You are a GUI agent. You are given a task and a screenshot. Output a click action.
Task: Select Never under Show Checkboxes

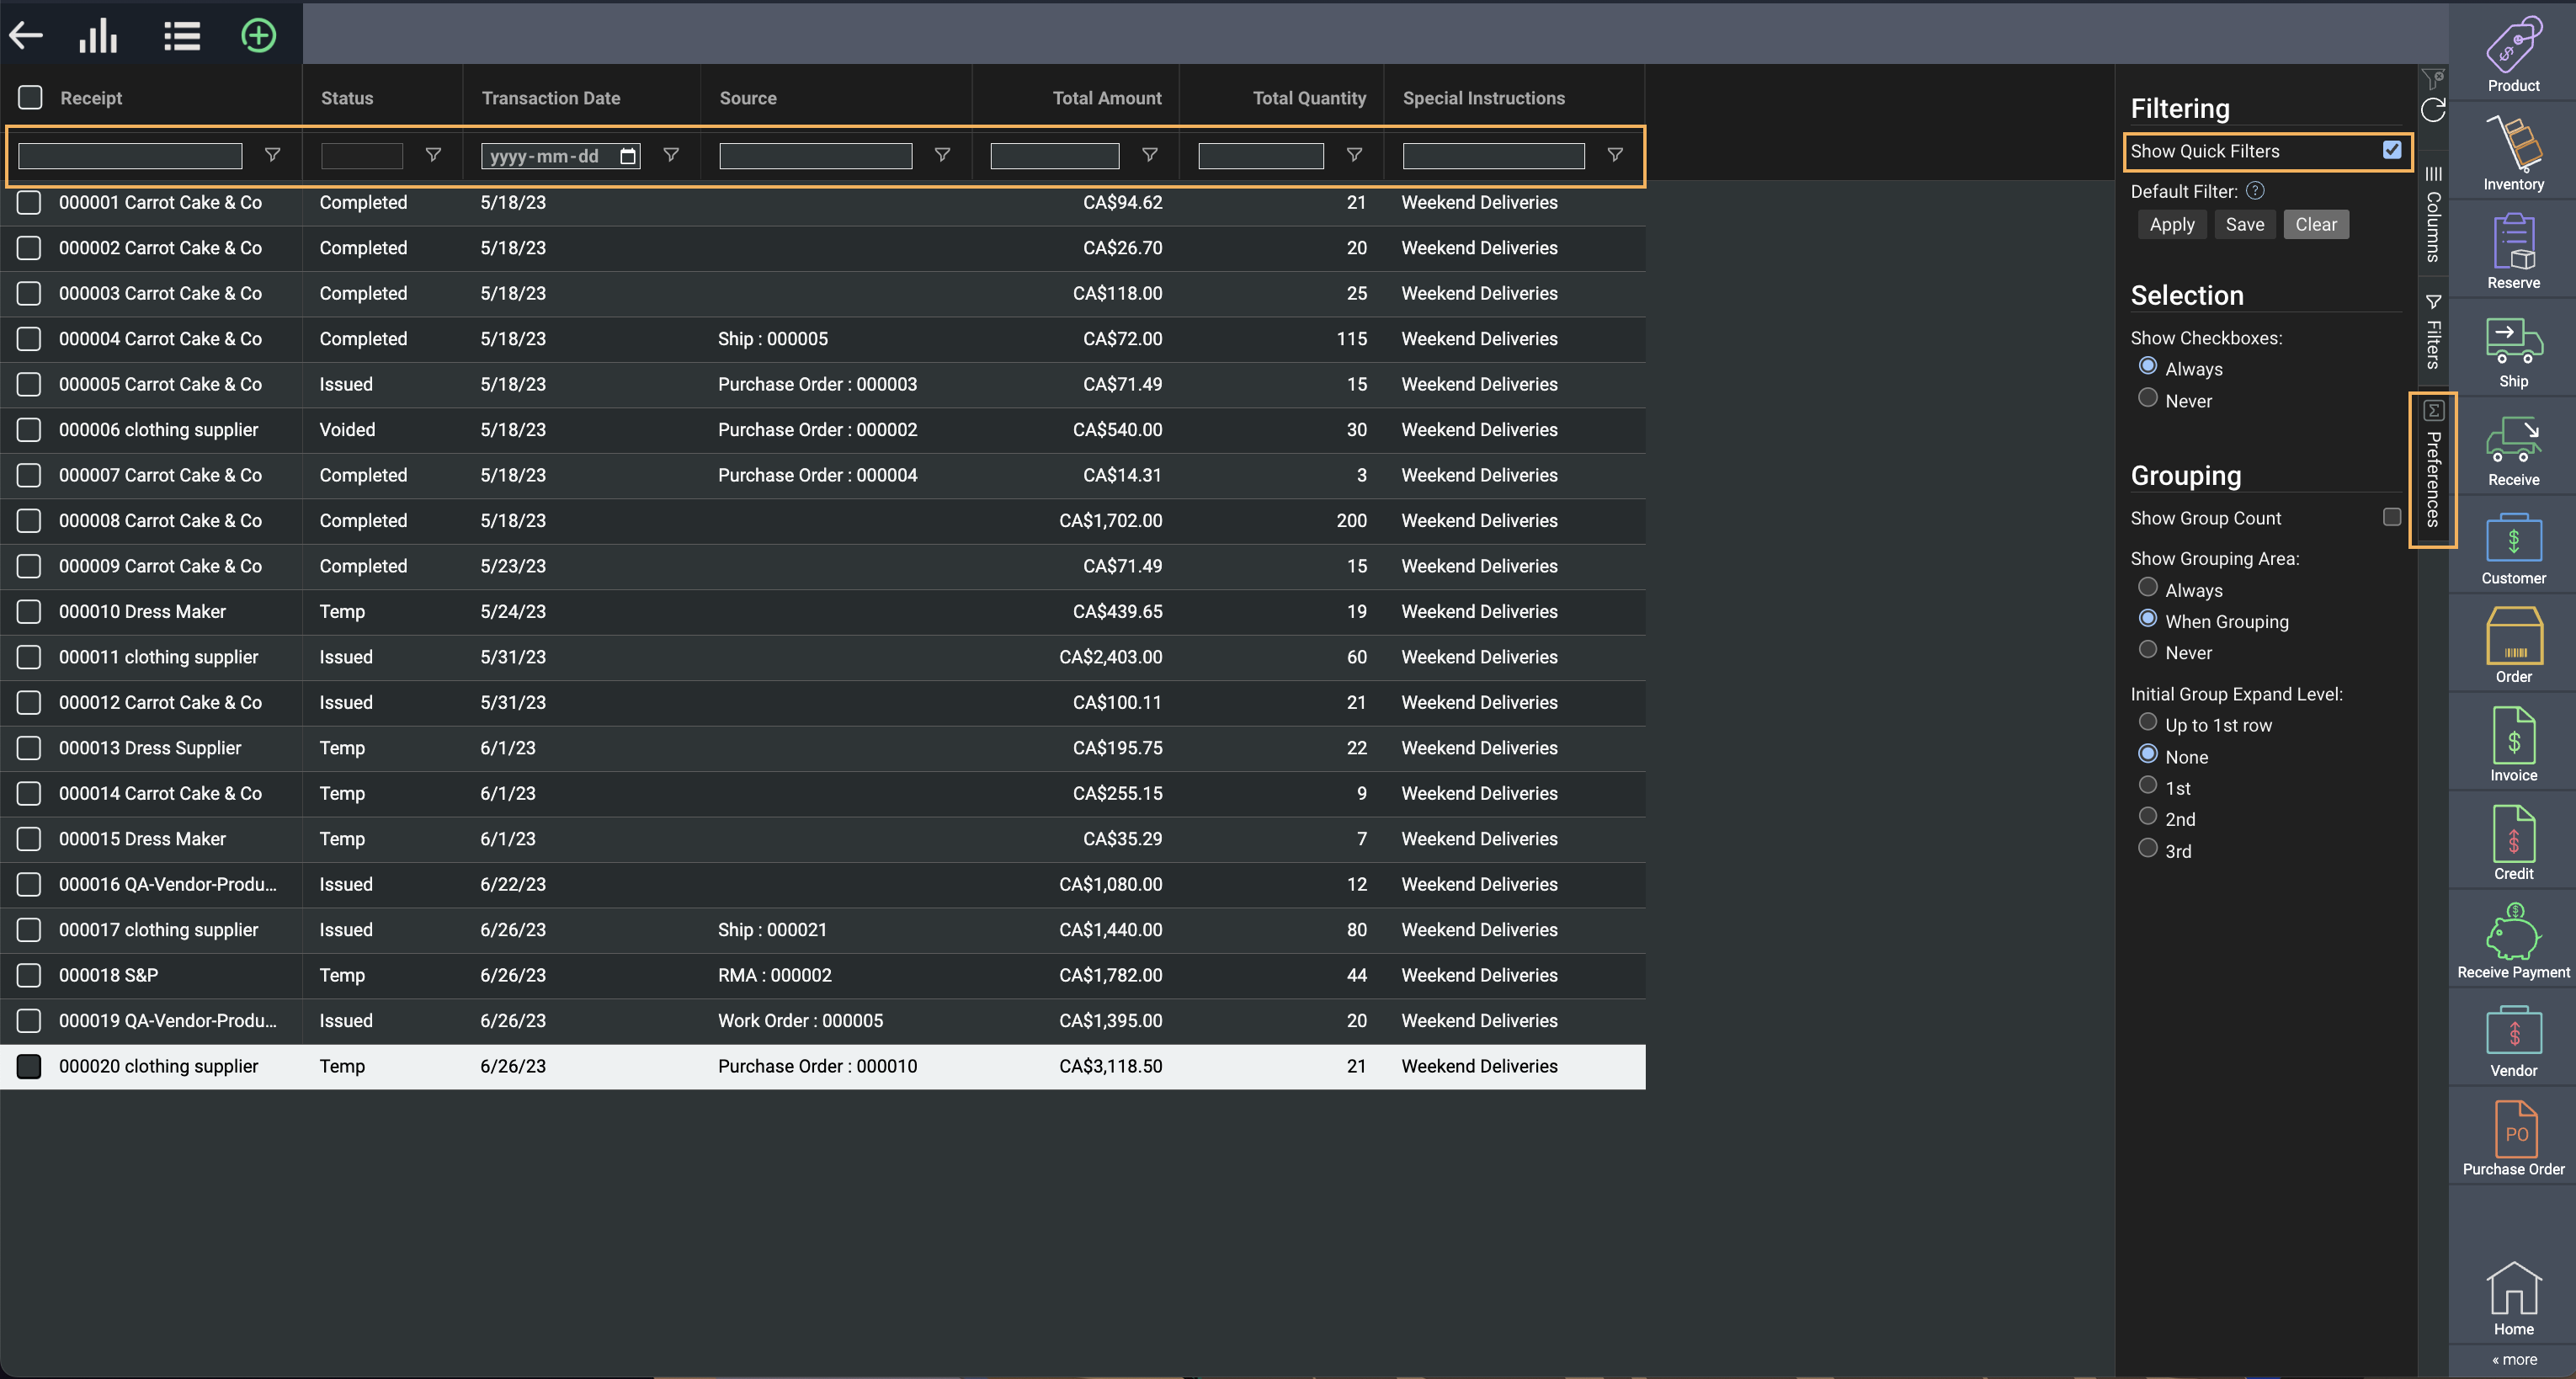pos(2147,398)
